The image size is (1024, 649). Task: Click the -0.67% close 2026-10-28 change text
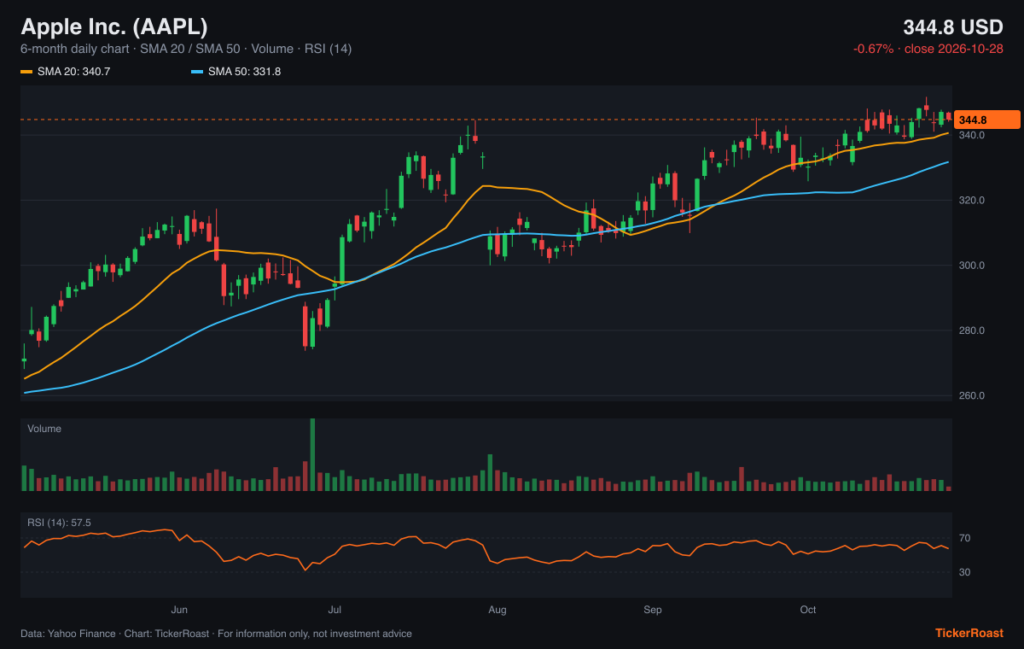click(x=928, y=49)
